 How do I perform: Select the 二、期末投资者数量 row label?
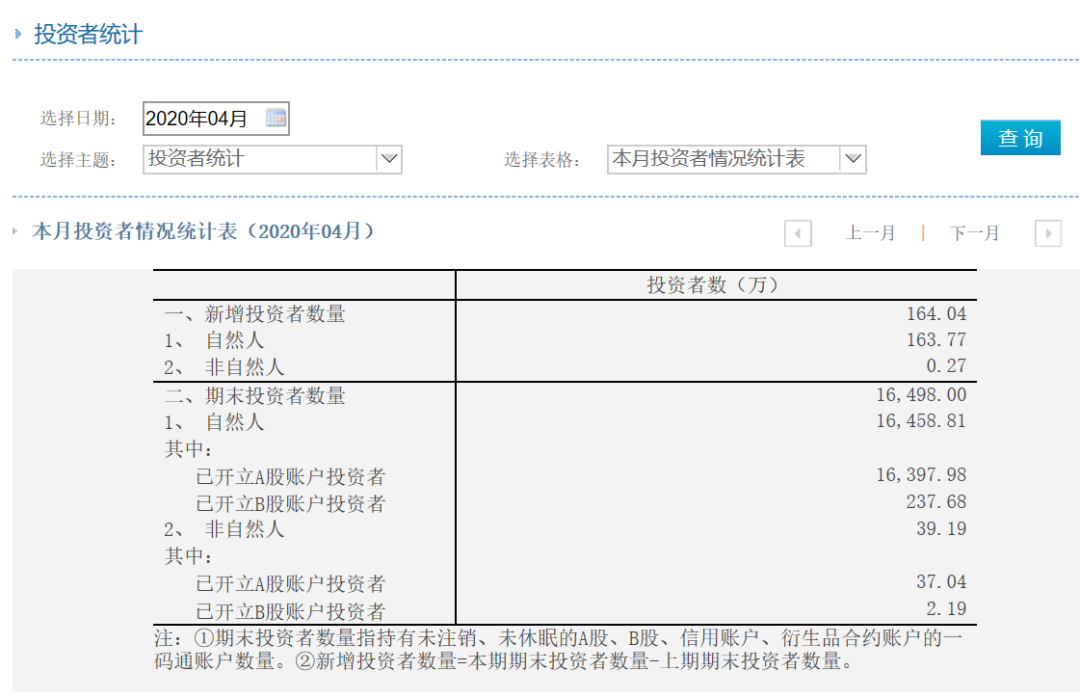point(255,396)
